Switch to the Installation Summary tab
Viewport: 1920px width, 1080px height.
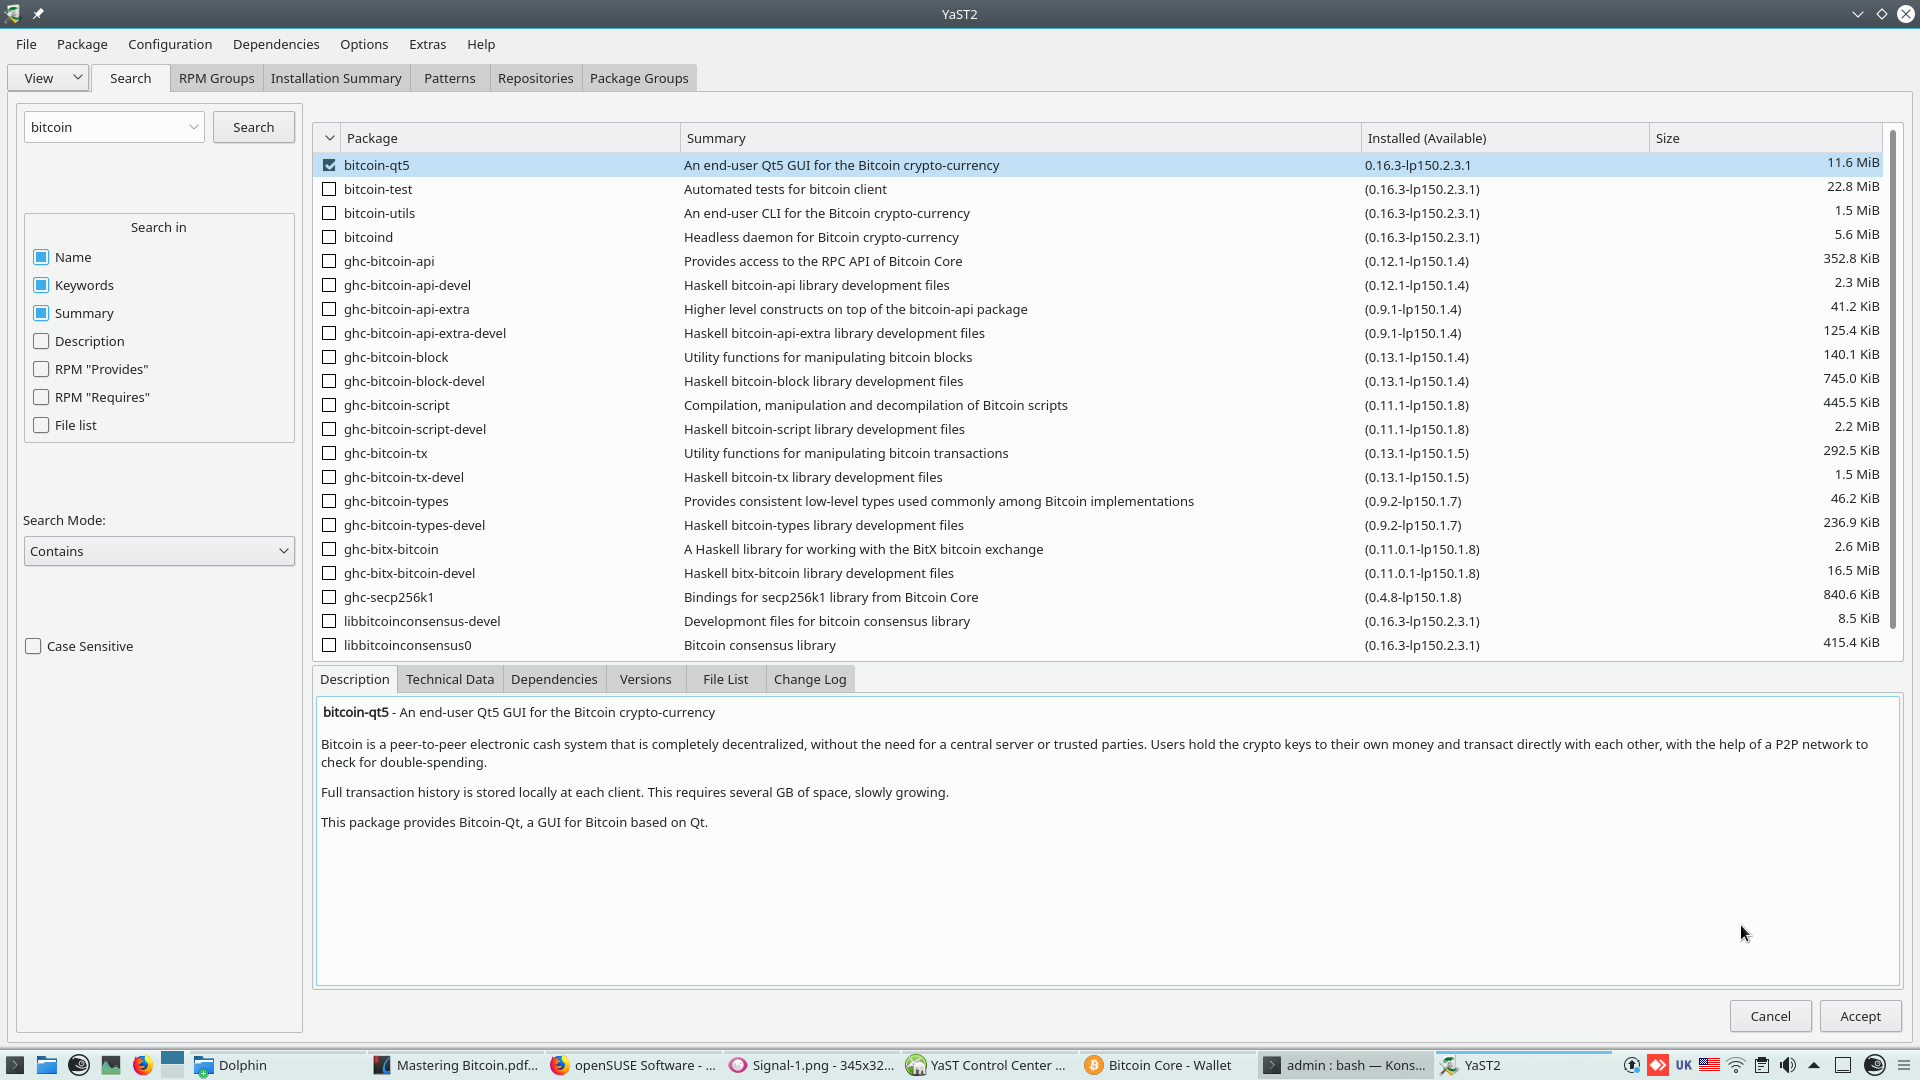[x=335, y=78]
